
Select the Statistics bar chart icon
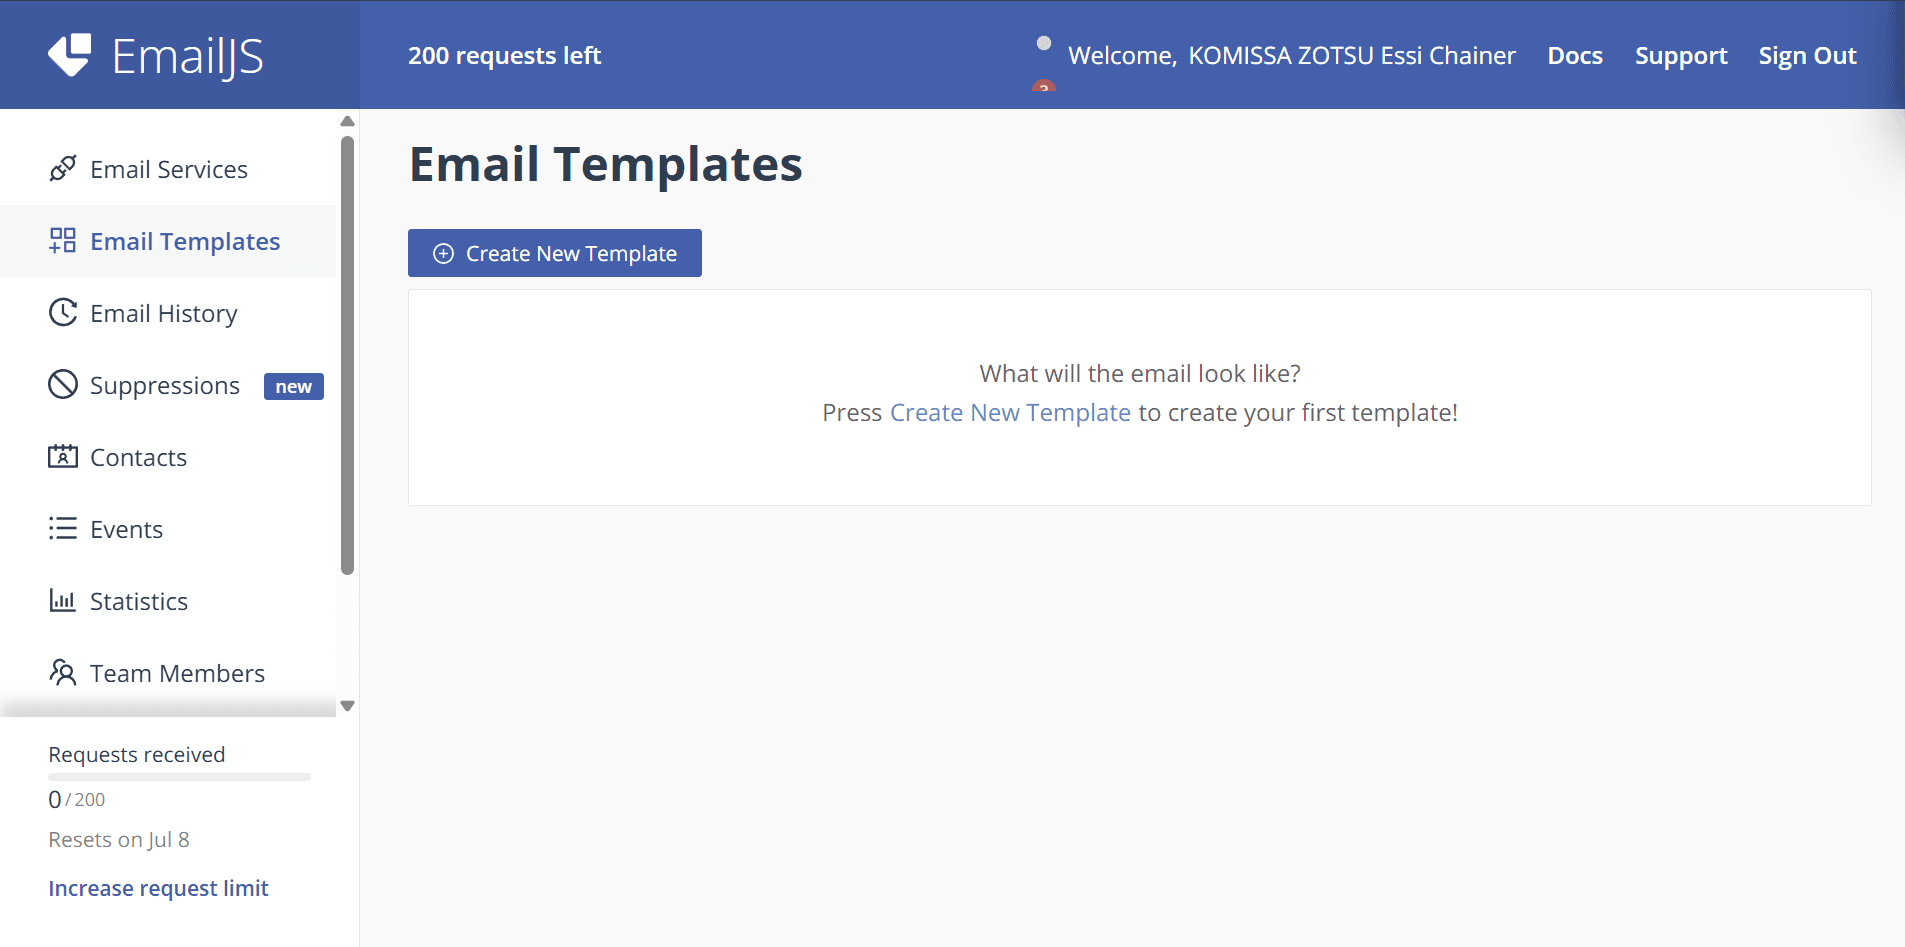62,600
